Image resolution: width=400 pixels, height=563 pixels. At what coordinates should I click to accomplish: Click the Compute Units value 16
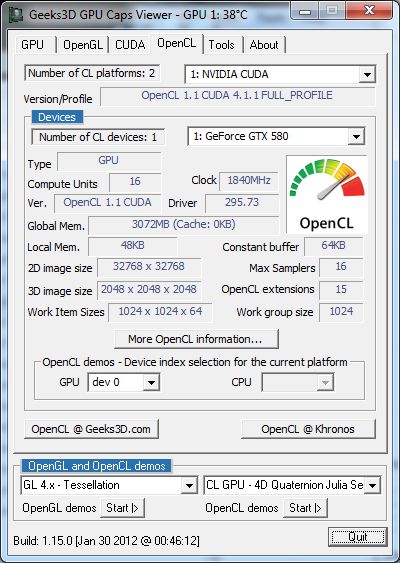point(135,182)
